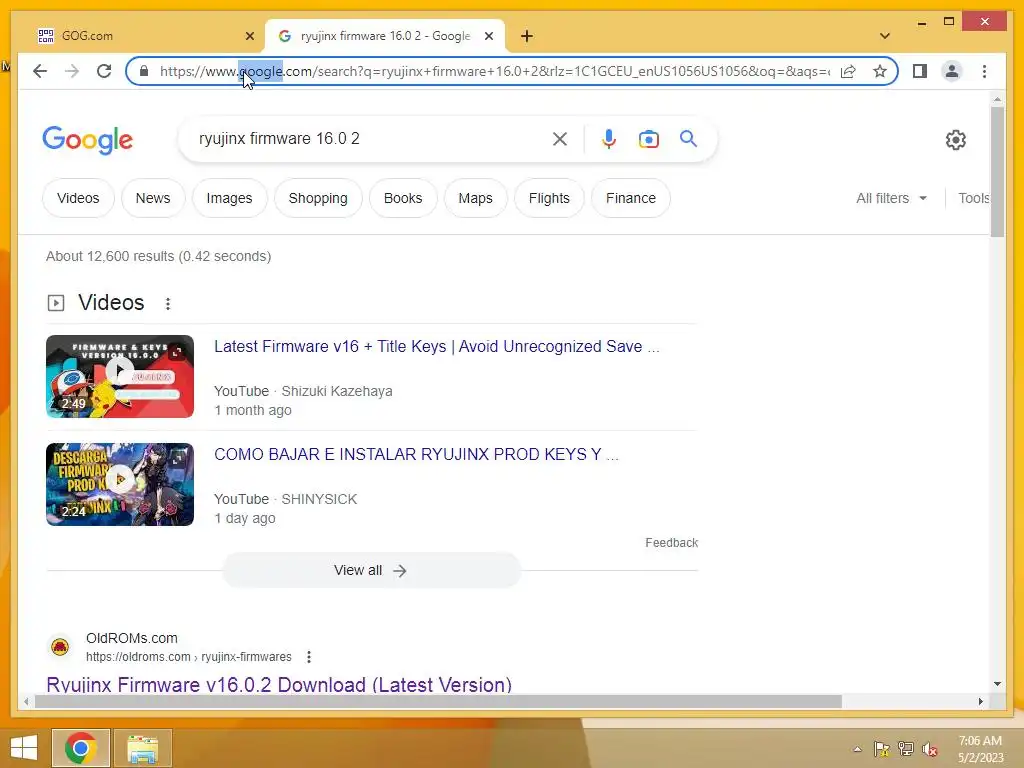Open the taskbar clock and date

pyautogui.click(x=980, y=748)
